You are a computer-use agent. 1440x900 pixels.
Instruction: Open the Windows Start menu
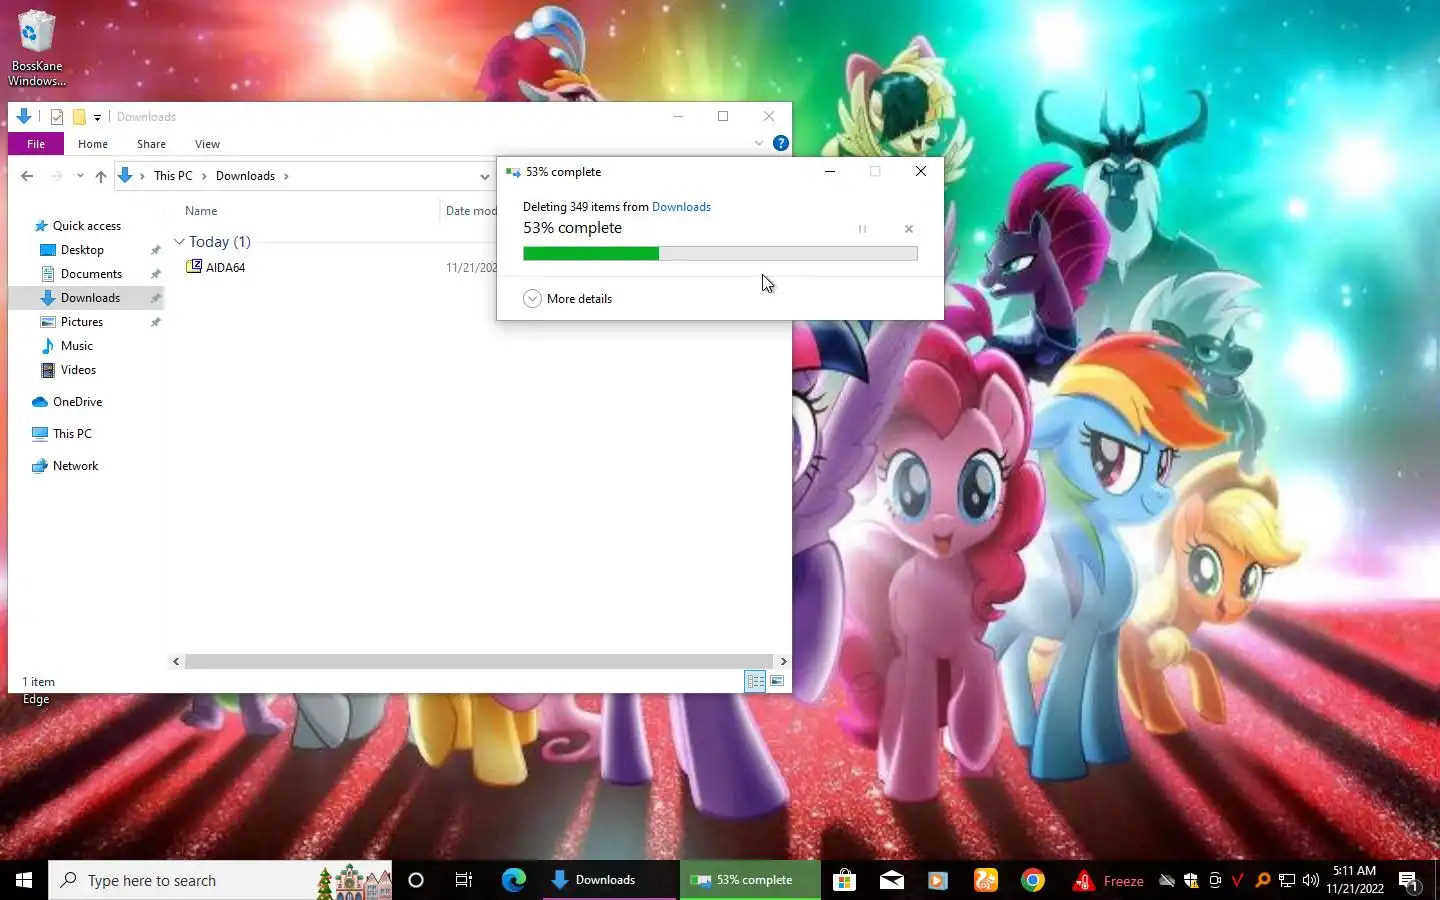click(x=24, y=880)
